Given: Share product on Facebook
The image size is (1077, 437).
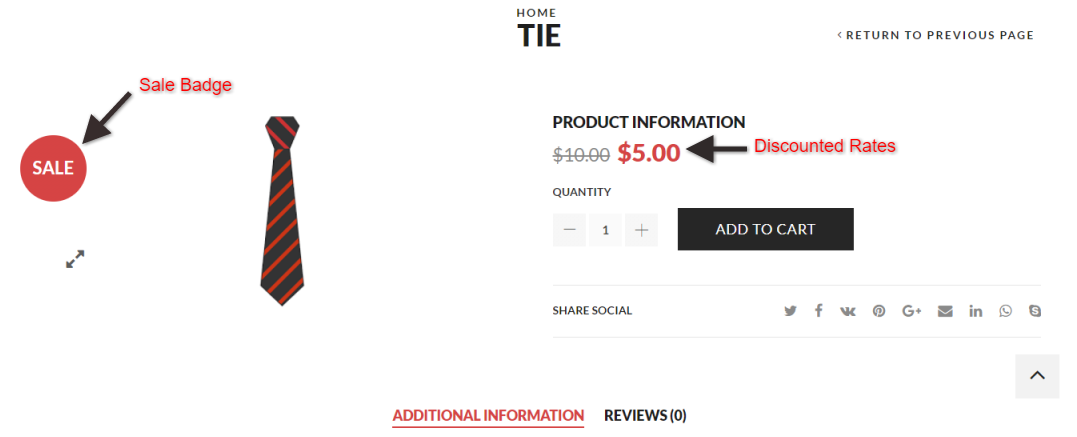Looking at the screenshot, I should click(818, 311).
